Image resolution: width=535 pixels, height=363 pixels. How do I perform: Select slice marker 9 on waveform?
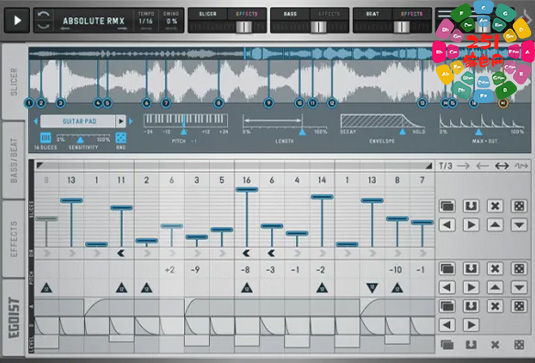[x=269, y=103]
